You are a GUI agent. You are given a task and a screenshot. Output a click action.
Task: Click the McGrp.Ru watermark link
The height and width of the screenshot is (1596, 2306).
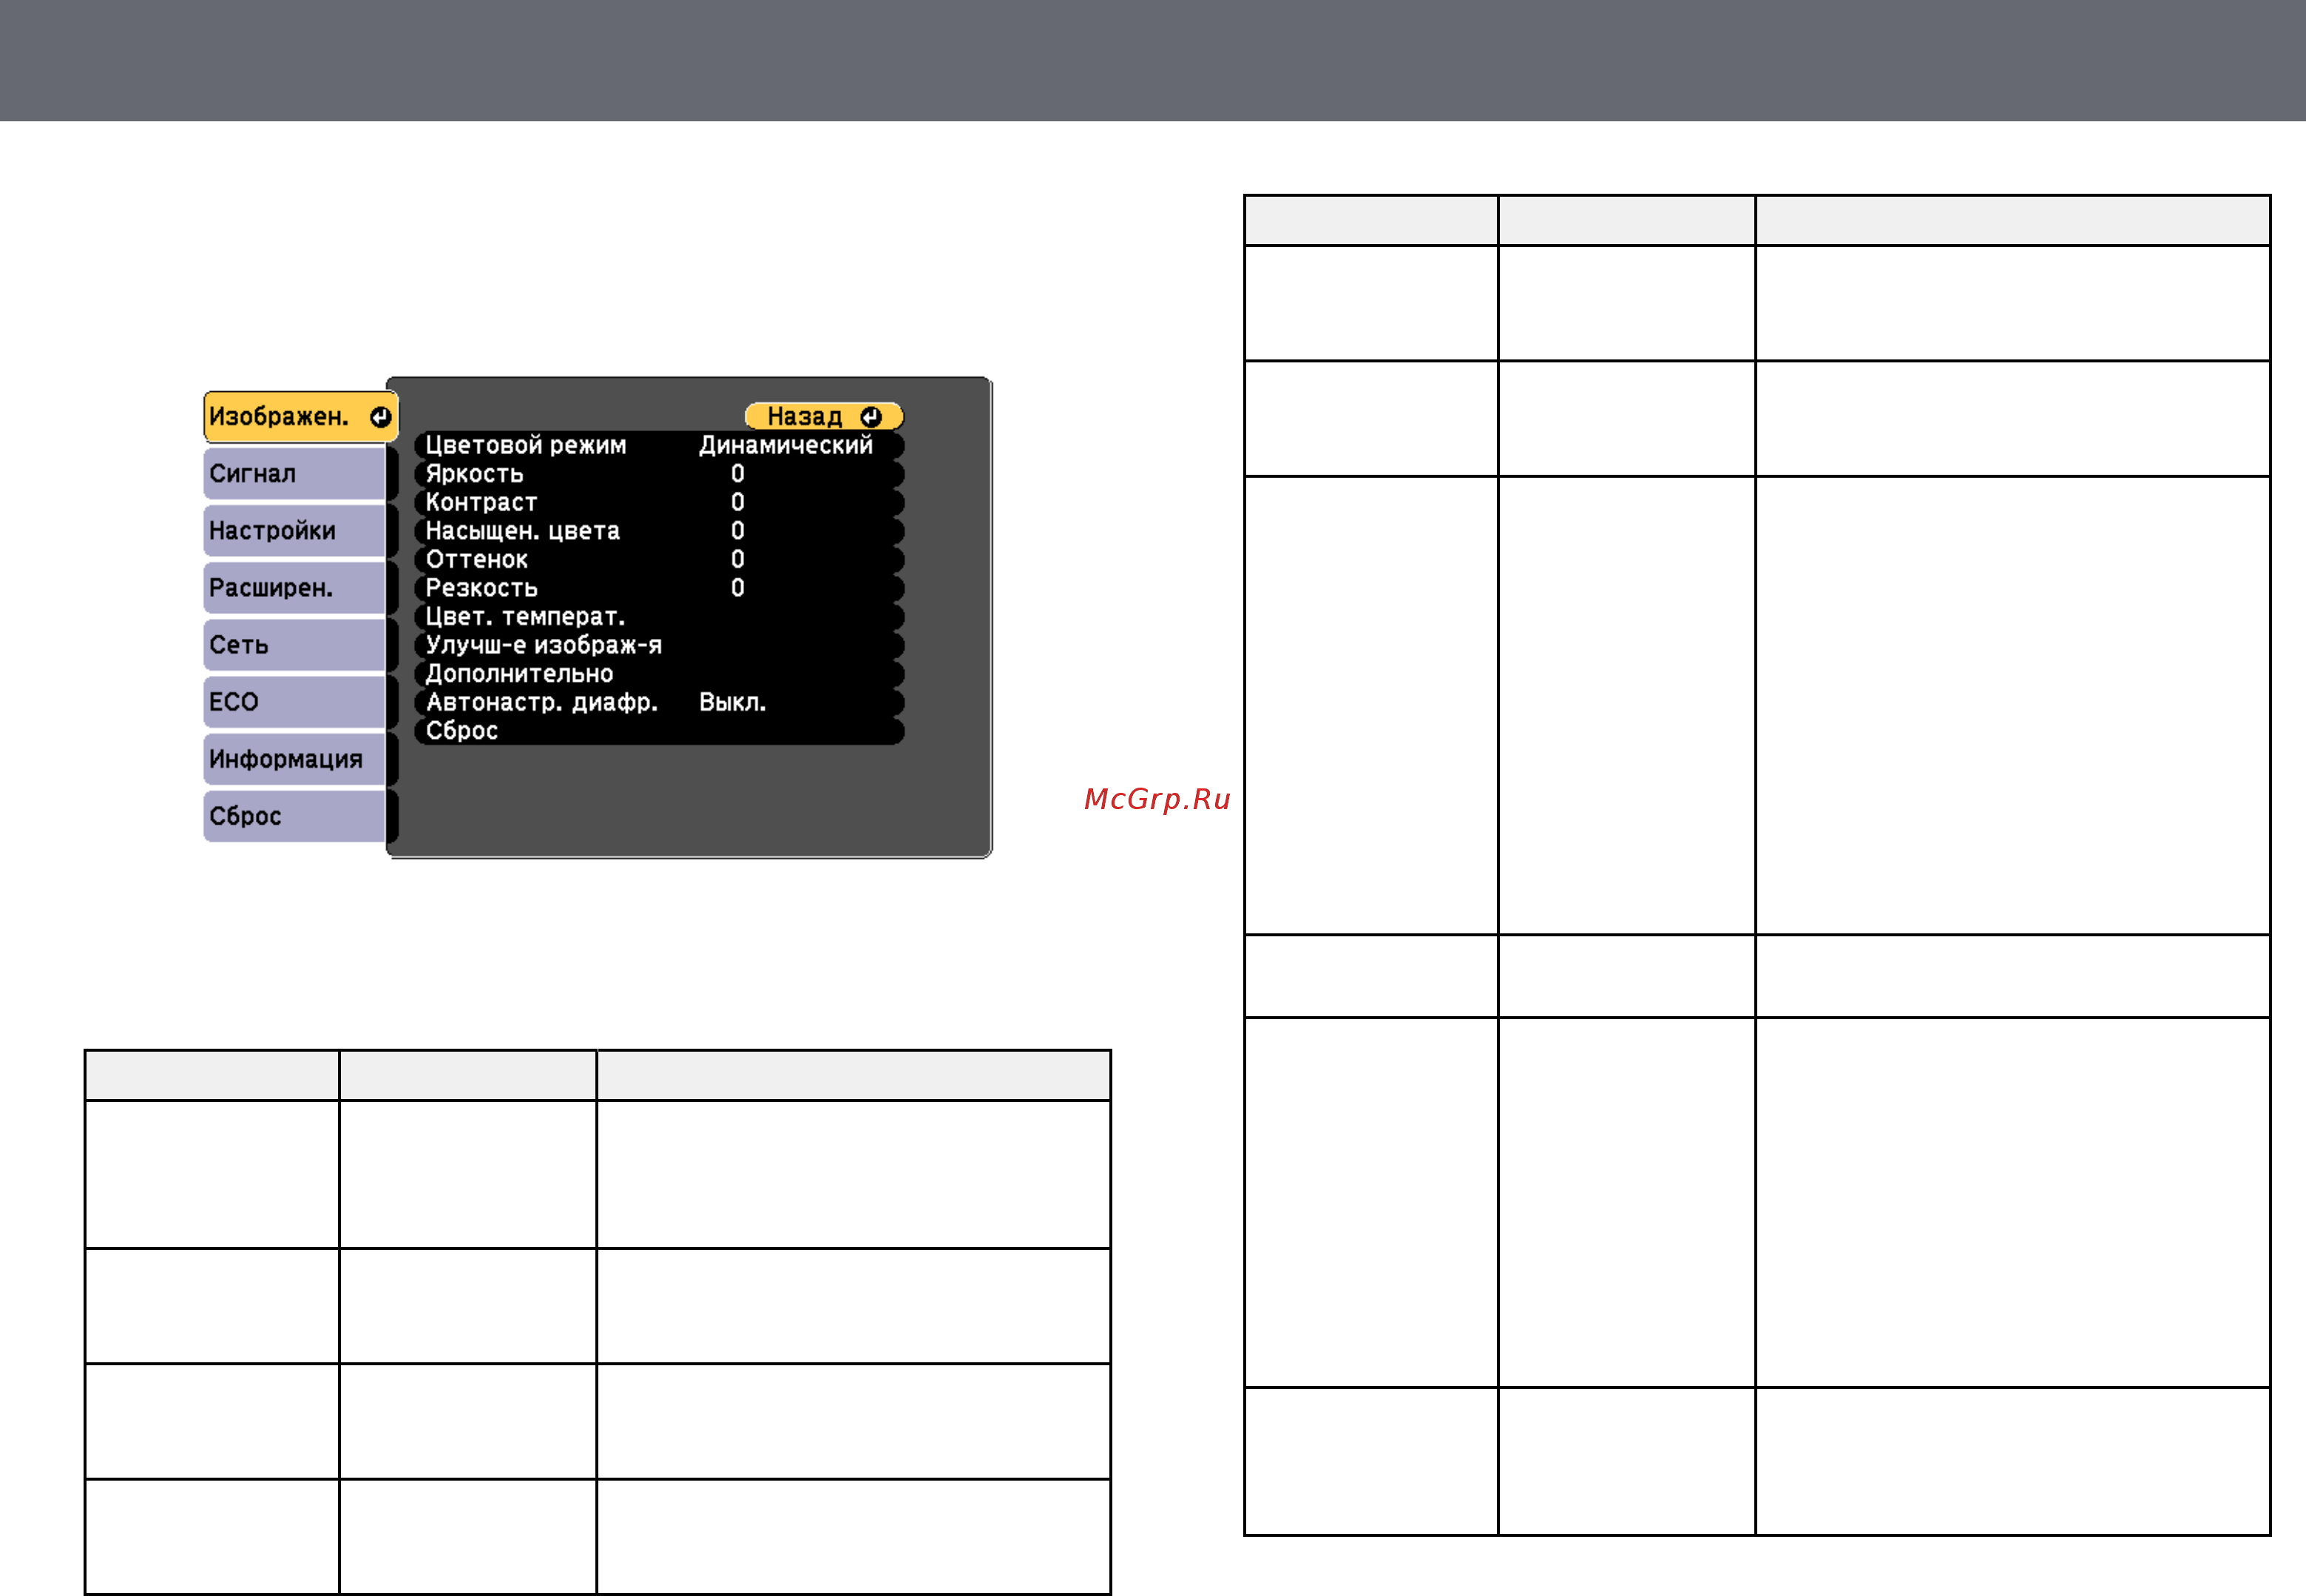coord(1157,799)
